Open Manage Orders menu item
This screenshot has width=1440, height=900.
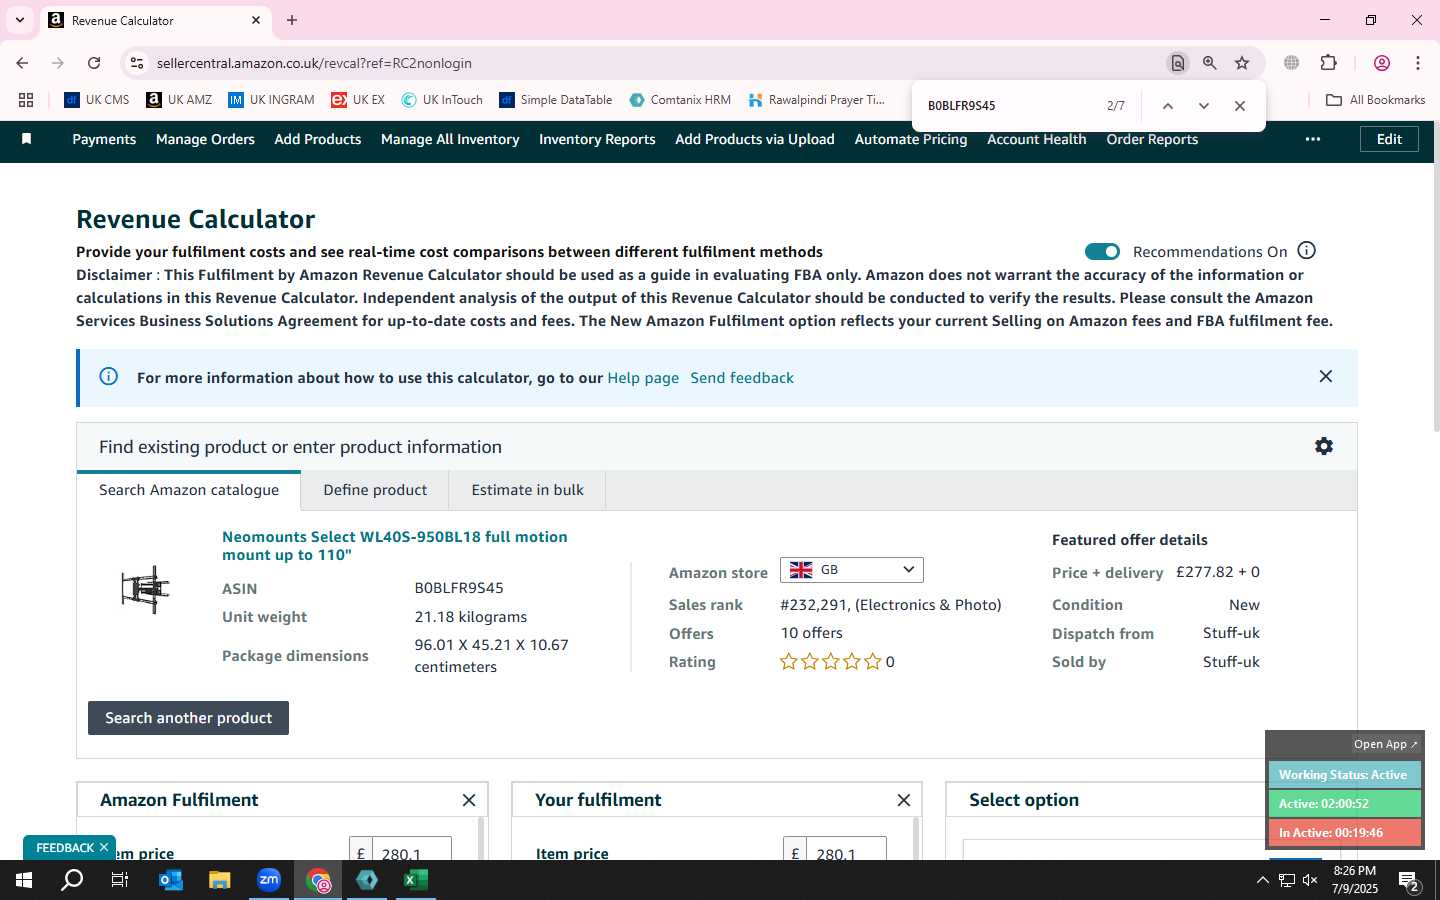coord(205,139)
